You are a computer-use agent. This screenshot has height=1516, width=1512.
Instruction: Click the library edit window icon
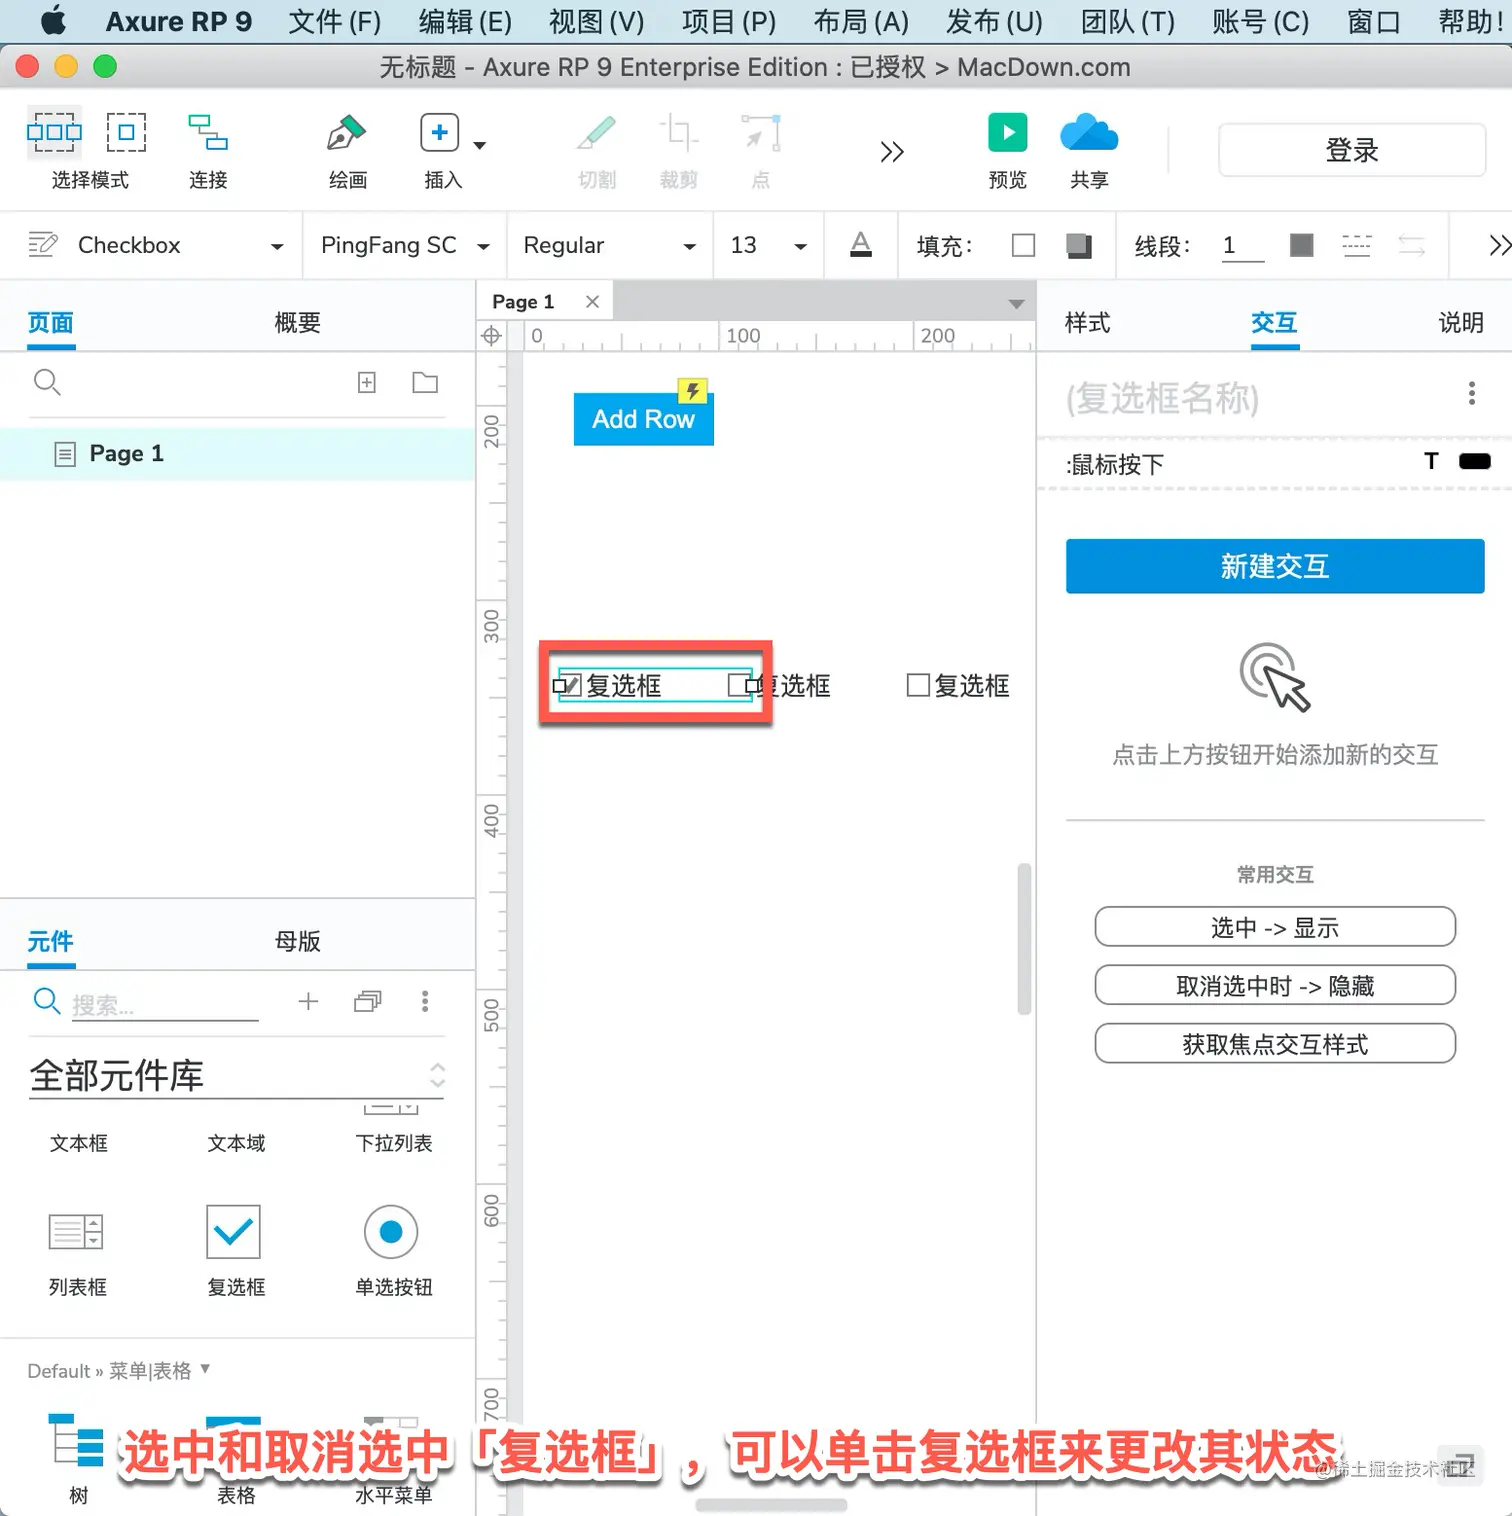coord(368,1001)
